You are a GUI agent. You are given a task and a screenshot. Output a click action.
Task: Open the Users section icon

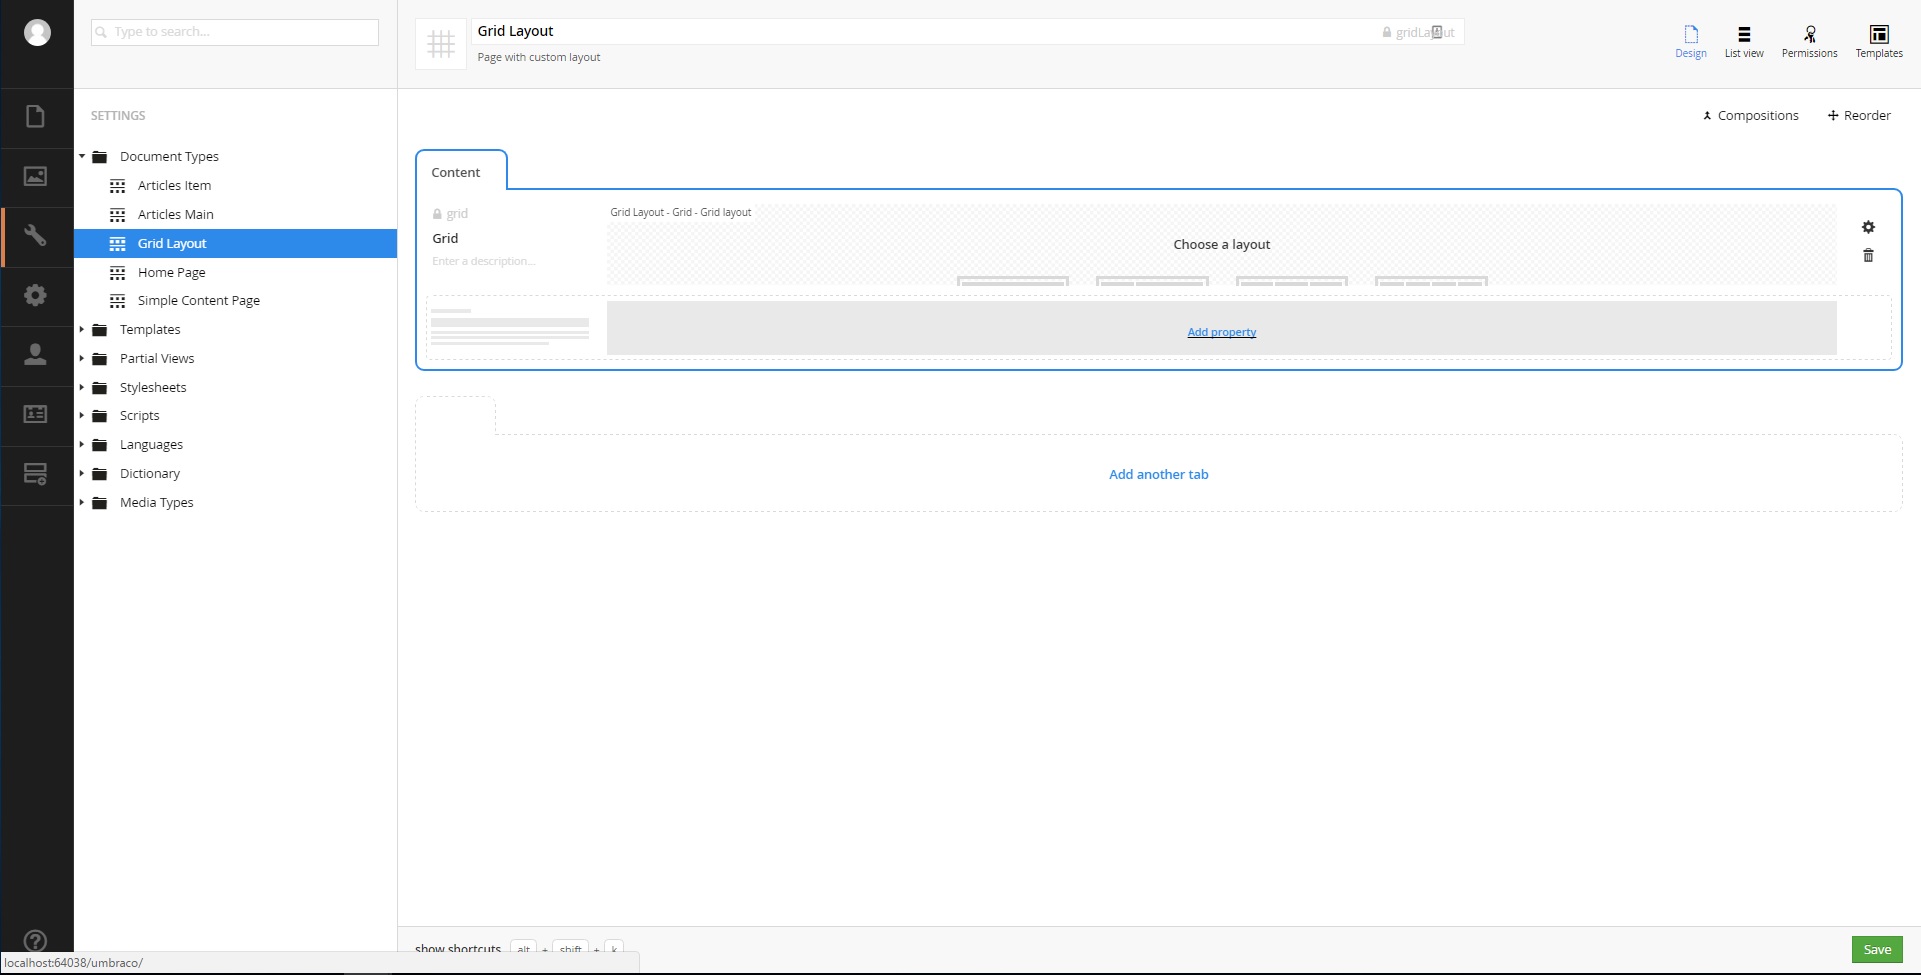(x=36, y=354)
